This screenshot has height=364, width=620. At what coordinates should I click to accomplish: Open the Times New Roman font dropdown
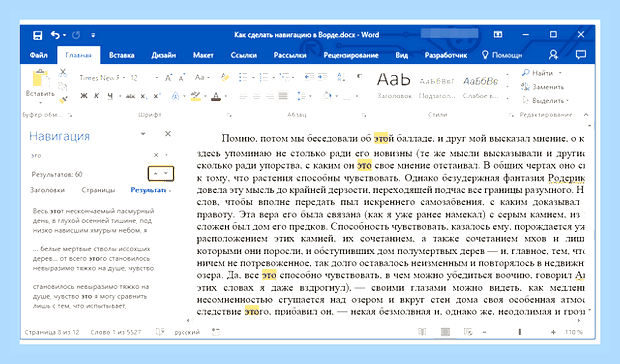coord(102,78)
